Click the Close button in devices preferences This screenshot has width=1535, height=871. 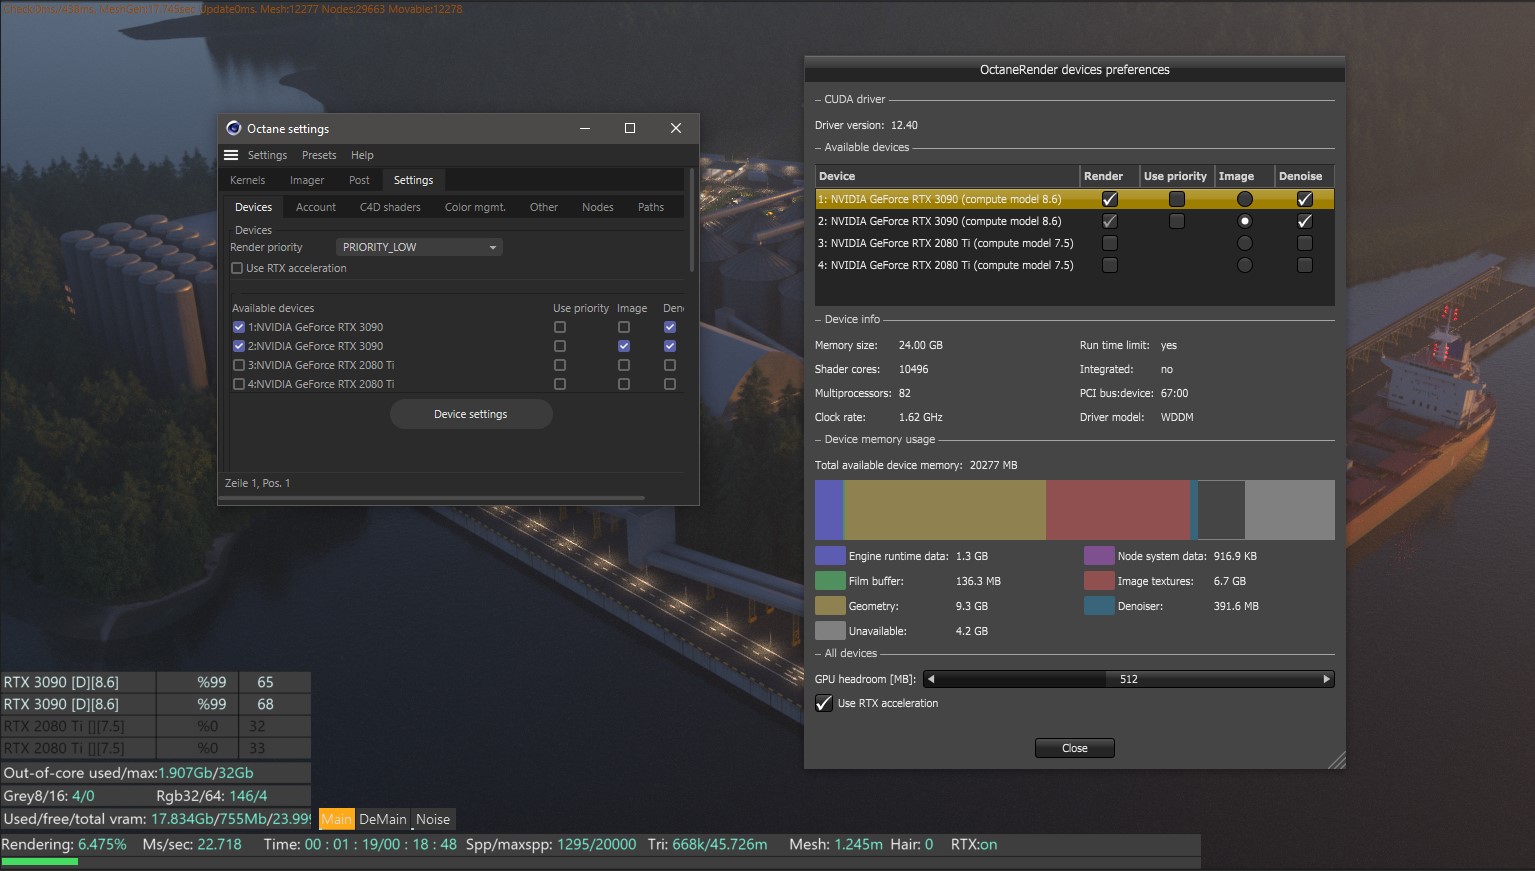coord(1075,748)
